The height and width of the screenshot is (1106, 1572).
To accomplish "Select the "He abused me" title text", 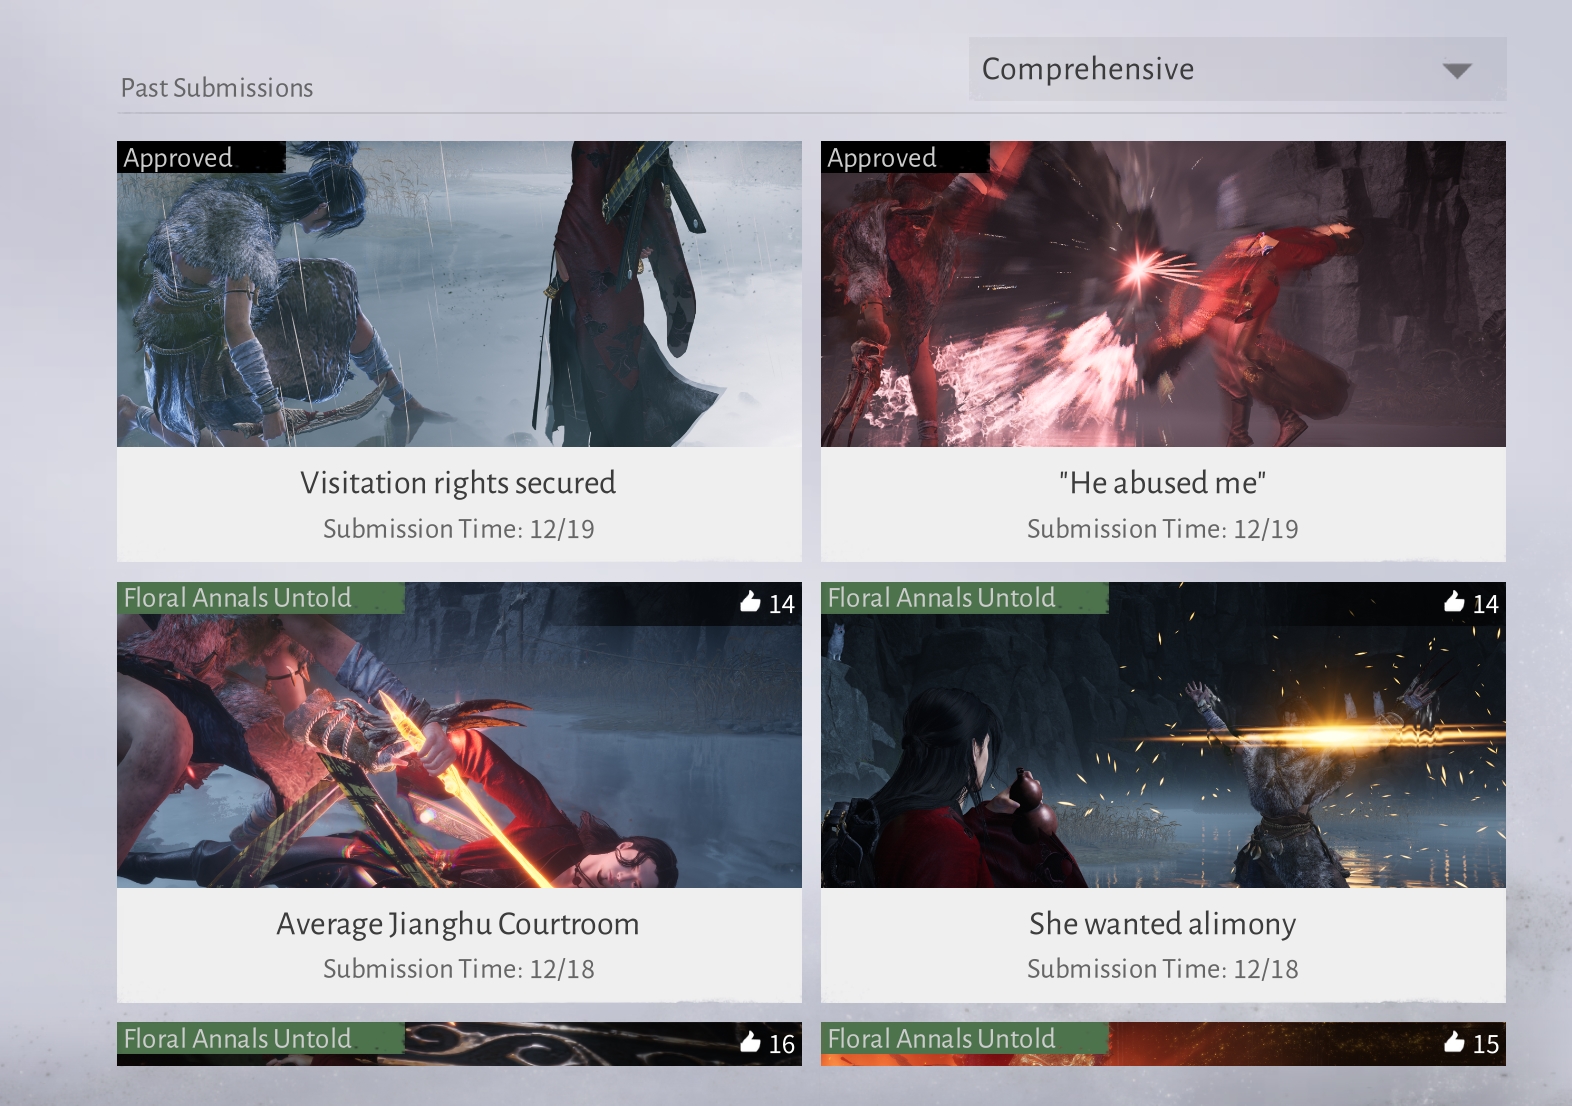I will [x=1163, y=483].
